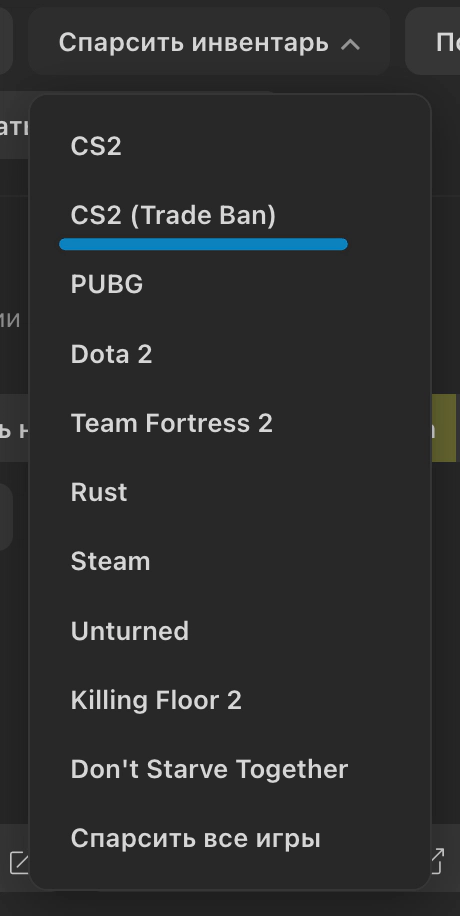
Task: Open the Спарсить инвентарь dropdown
Action: pyautogui.click(x=209, y=41)
